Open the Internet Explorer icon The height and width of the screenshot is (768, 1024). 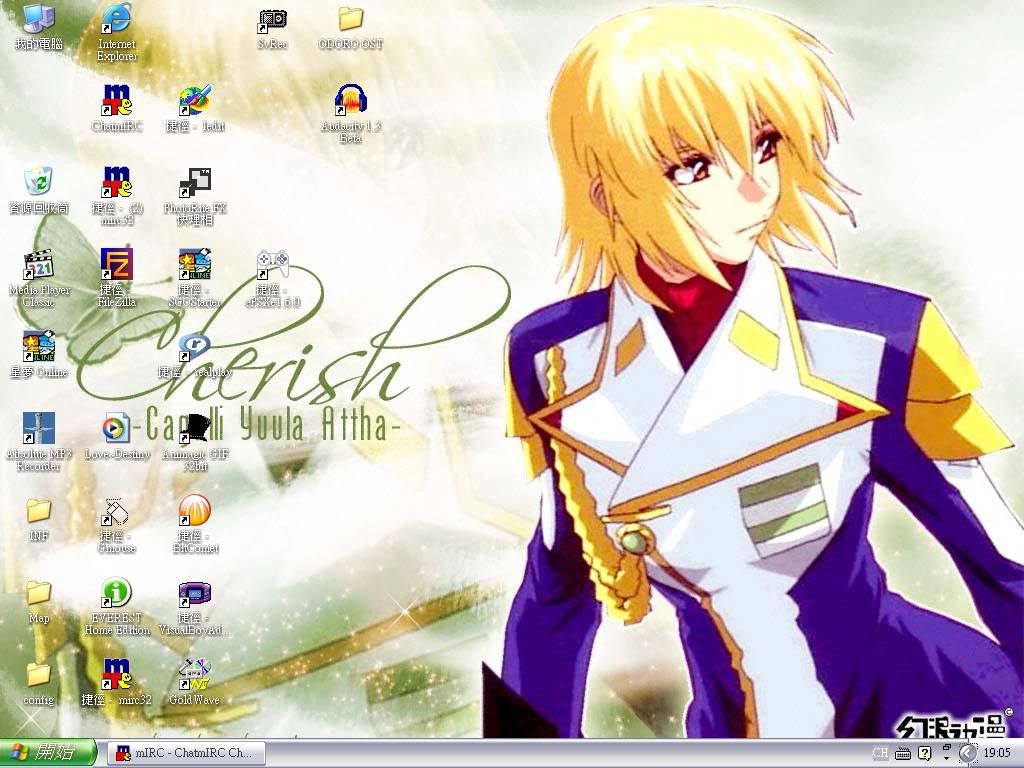coord(117,19)
